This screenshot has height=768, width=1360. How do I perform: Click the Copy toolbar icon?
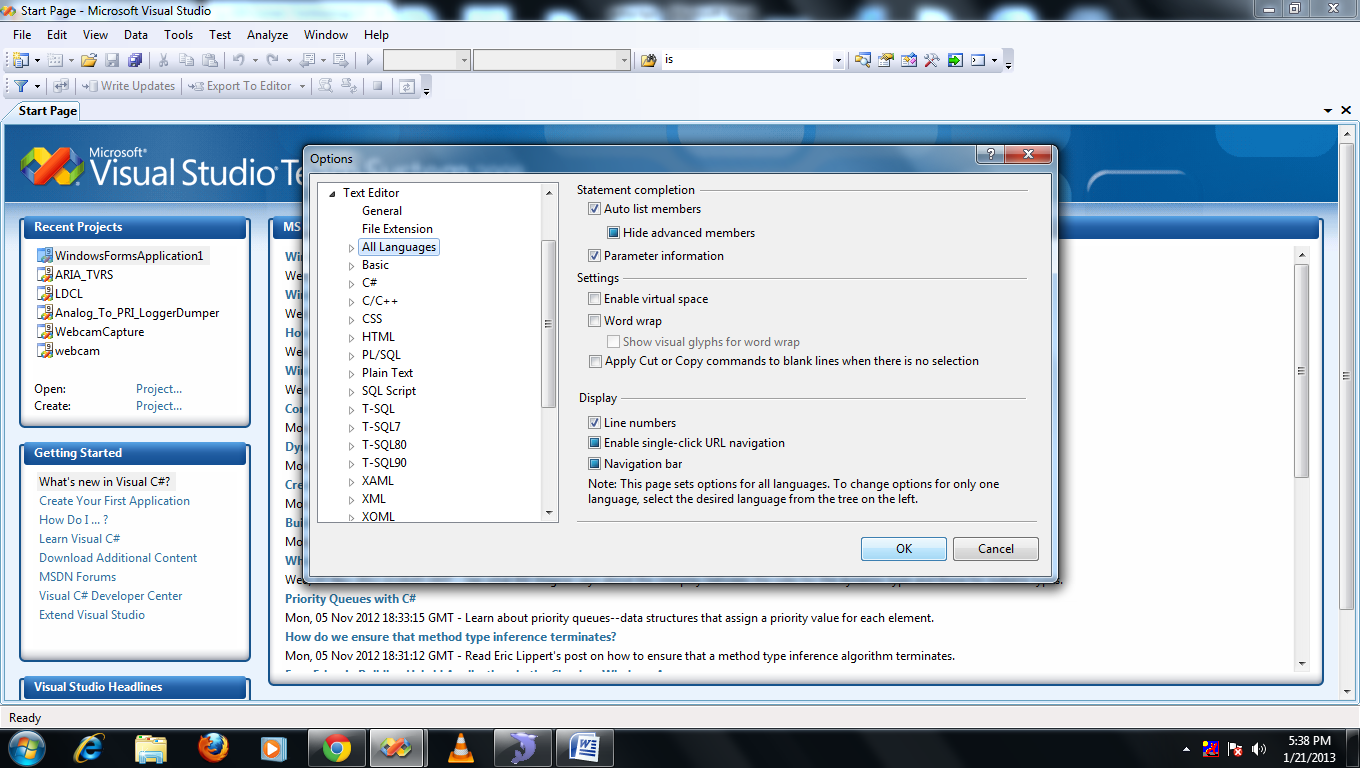187,60
